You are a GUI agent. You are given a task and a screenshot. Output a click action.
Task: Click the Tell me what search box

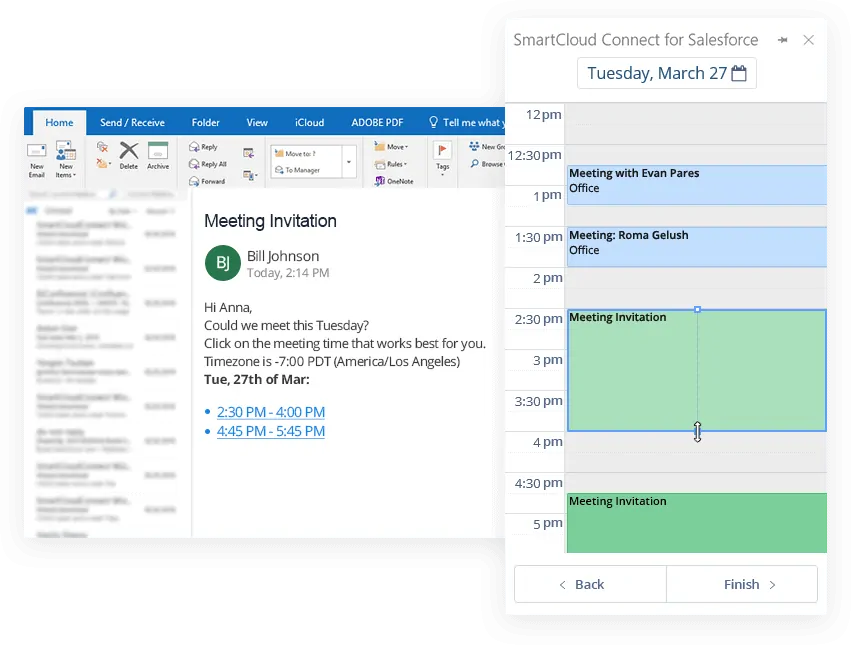pyautogui.click(x=467, y=123)
